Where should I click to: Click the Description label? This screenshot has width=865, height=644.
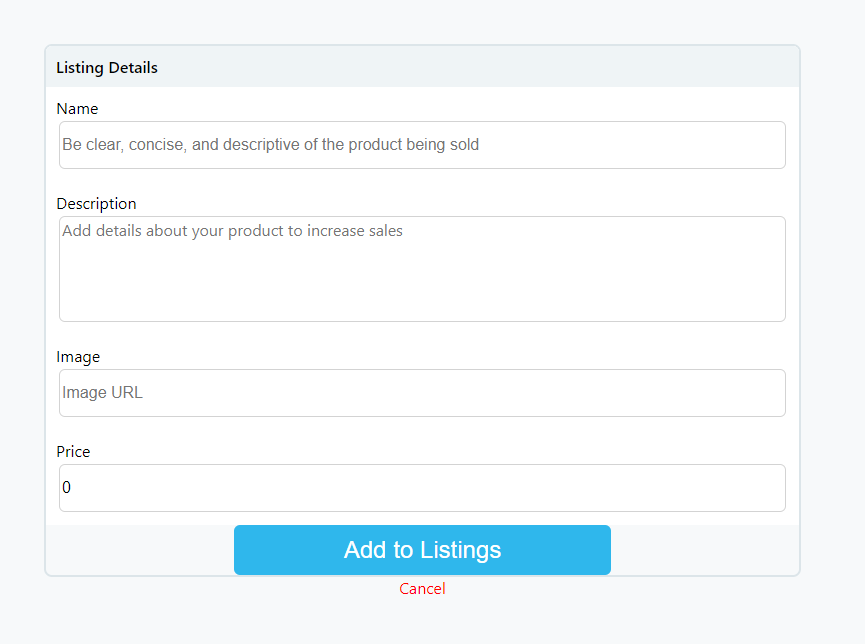coord(96,203)
